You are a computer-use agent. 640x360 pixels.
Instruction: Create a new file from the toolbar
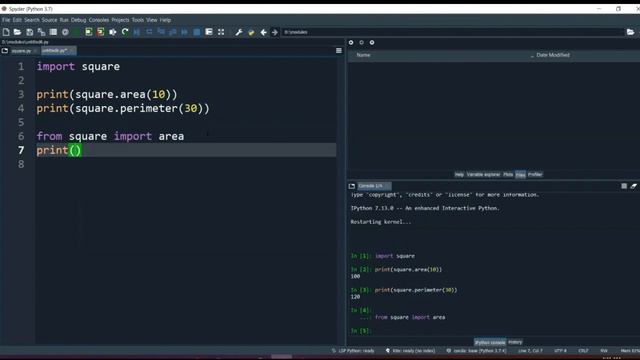tap(6, 32)
